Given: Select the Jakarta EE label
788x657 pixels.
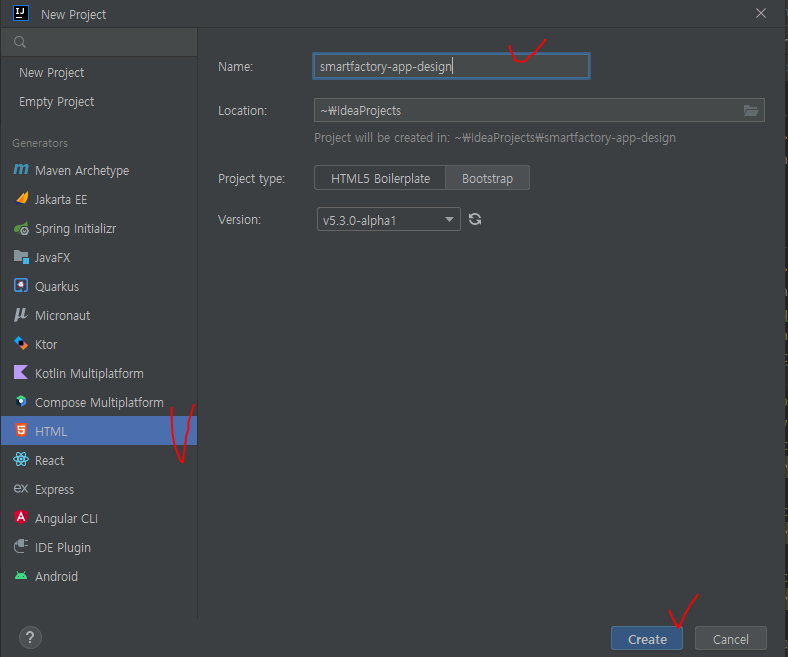Looking at the screenshot, I should tap(61, 200).
